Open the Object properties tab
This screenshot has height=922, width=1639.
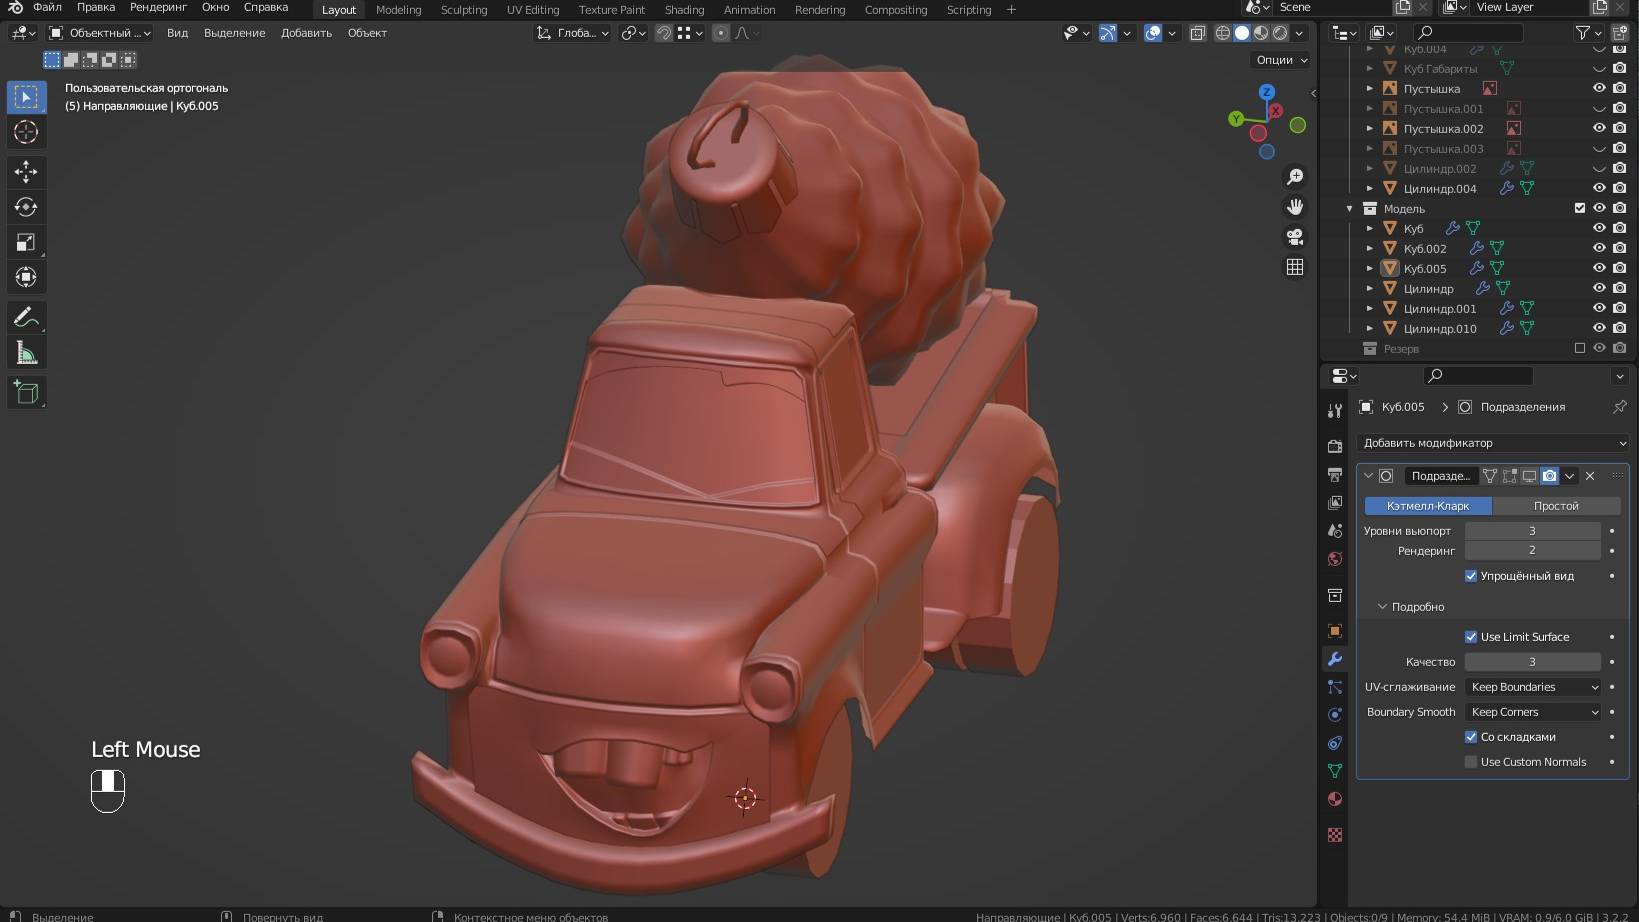[1335, 631]
